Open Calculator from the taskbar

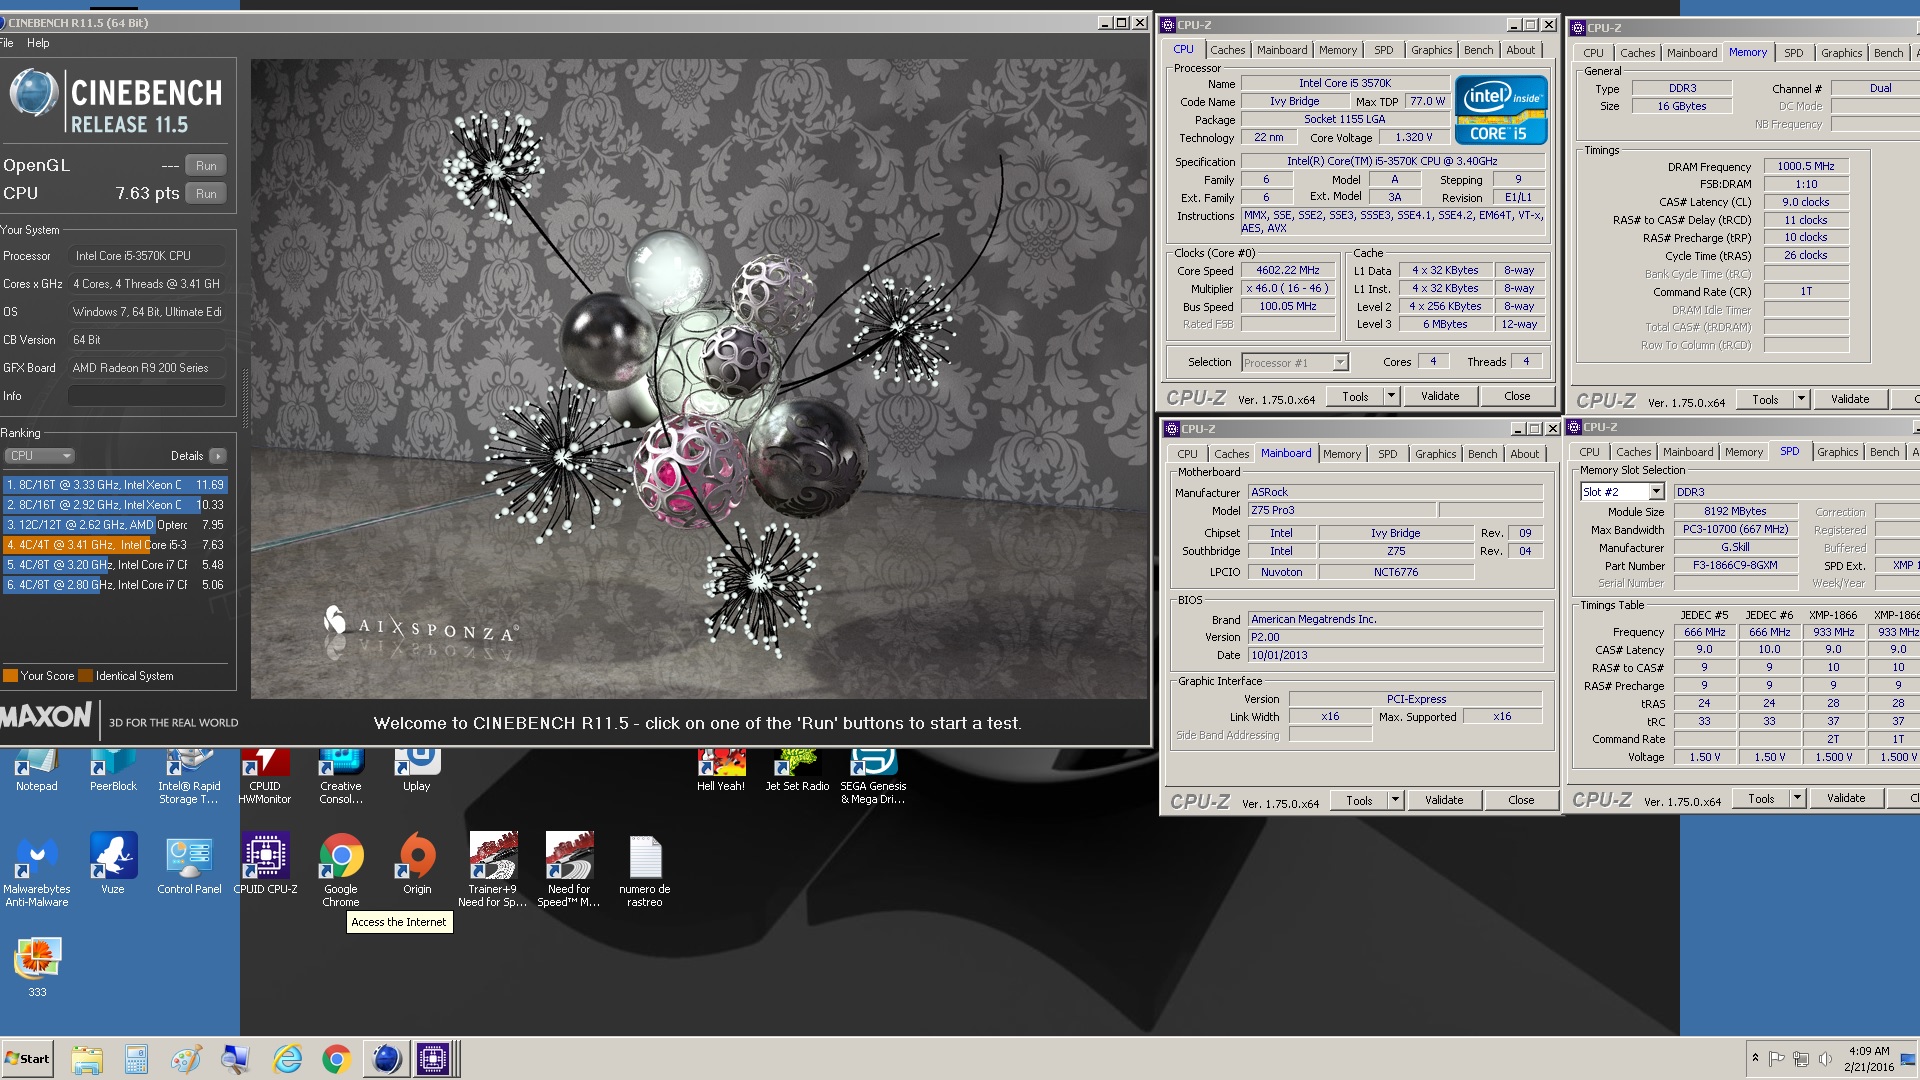pos(136,1059)
